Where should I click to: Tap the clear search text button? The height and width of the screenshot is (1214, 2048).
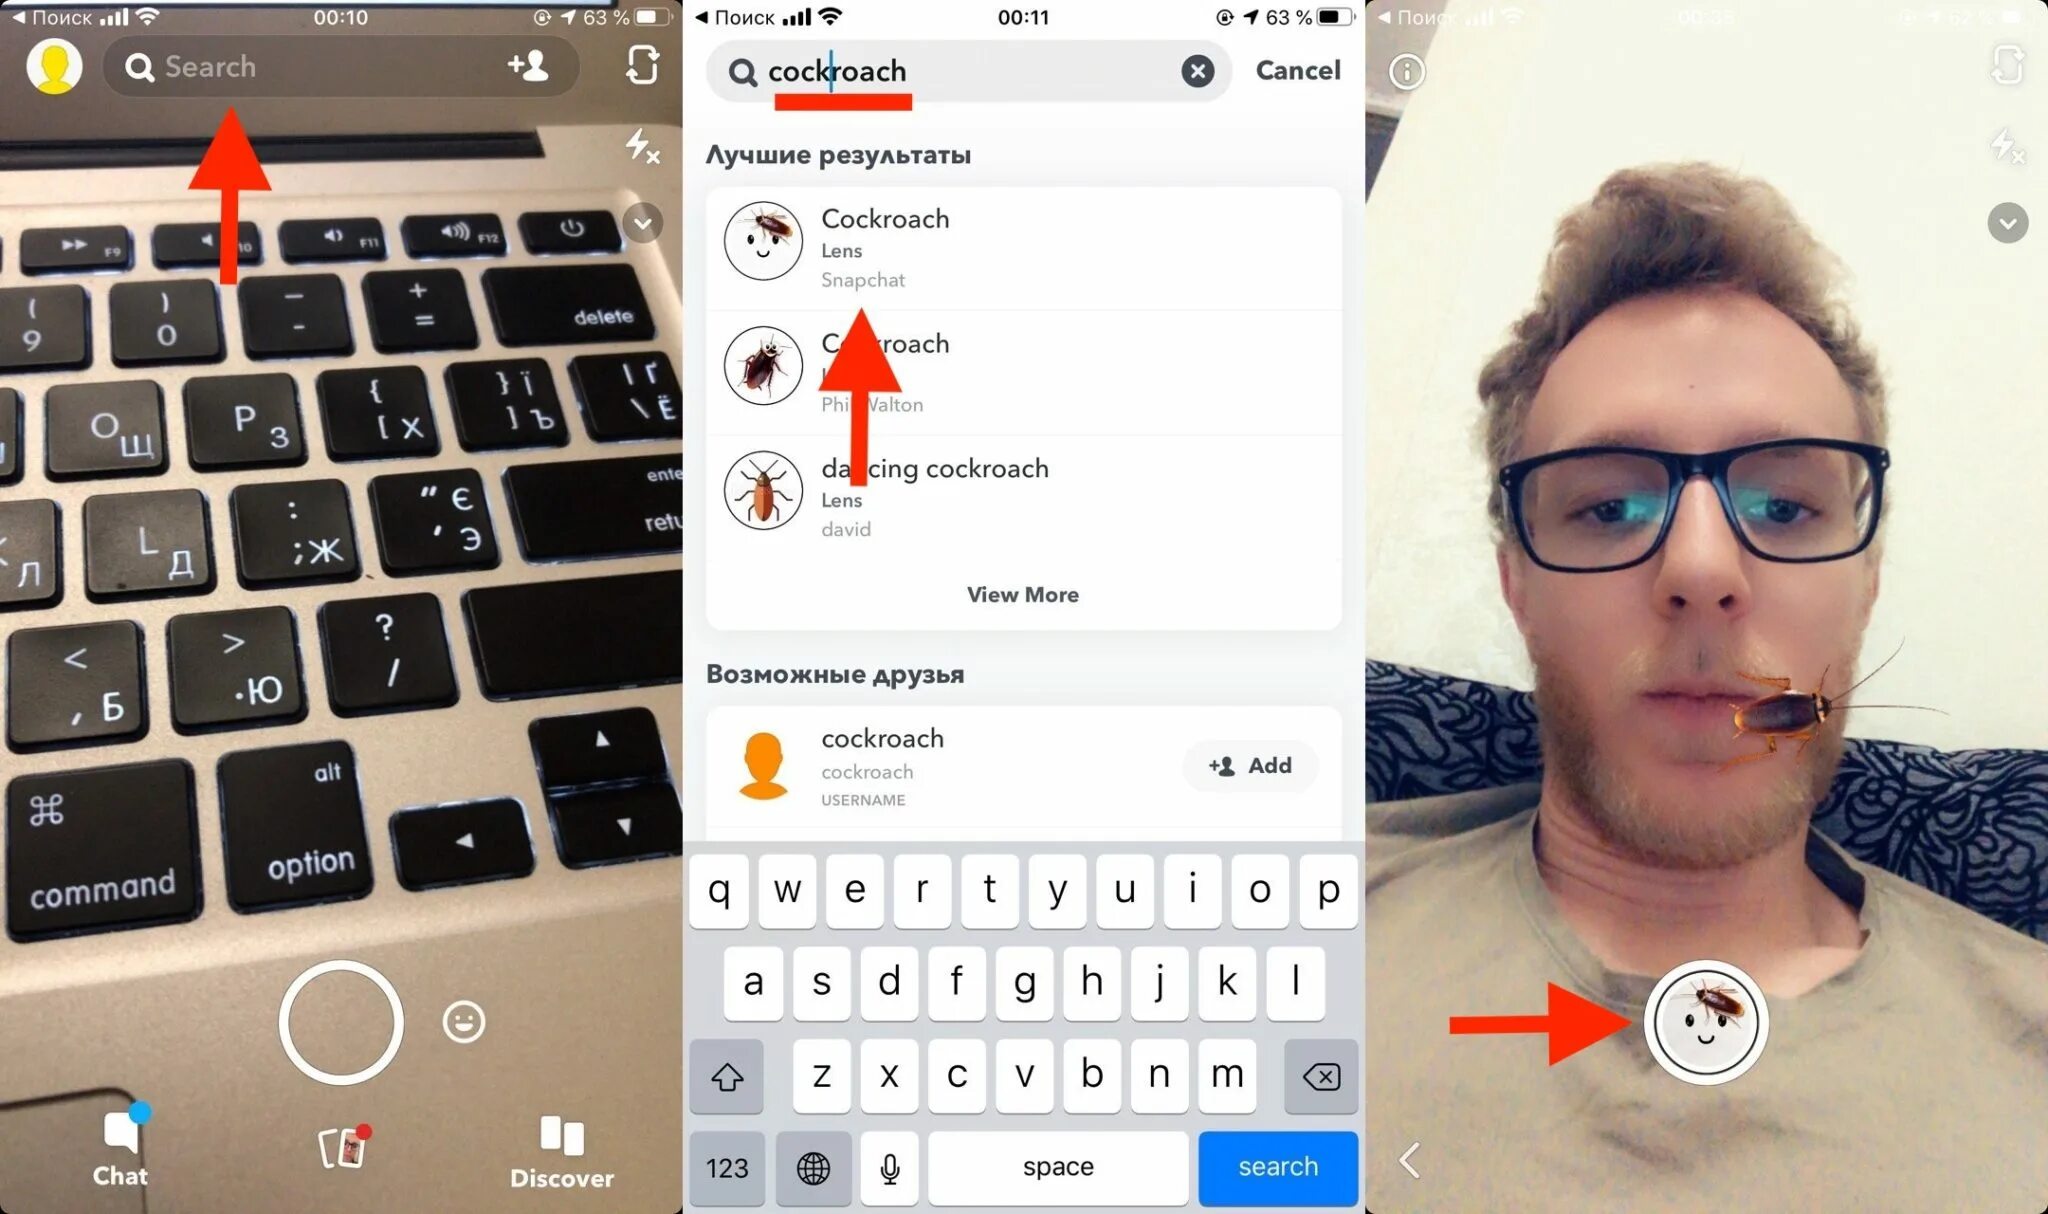tap(1197, 69)
